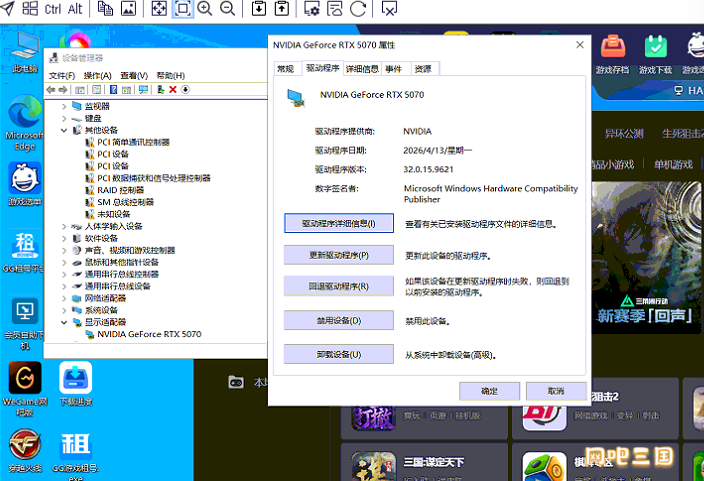Click the disconnect monitor X icon

(x=389, y=9)
